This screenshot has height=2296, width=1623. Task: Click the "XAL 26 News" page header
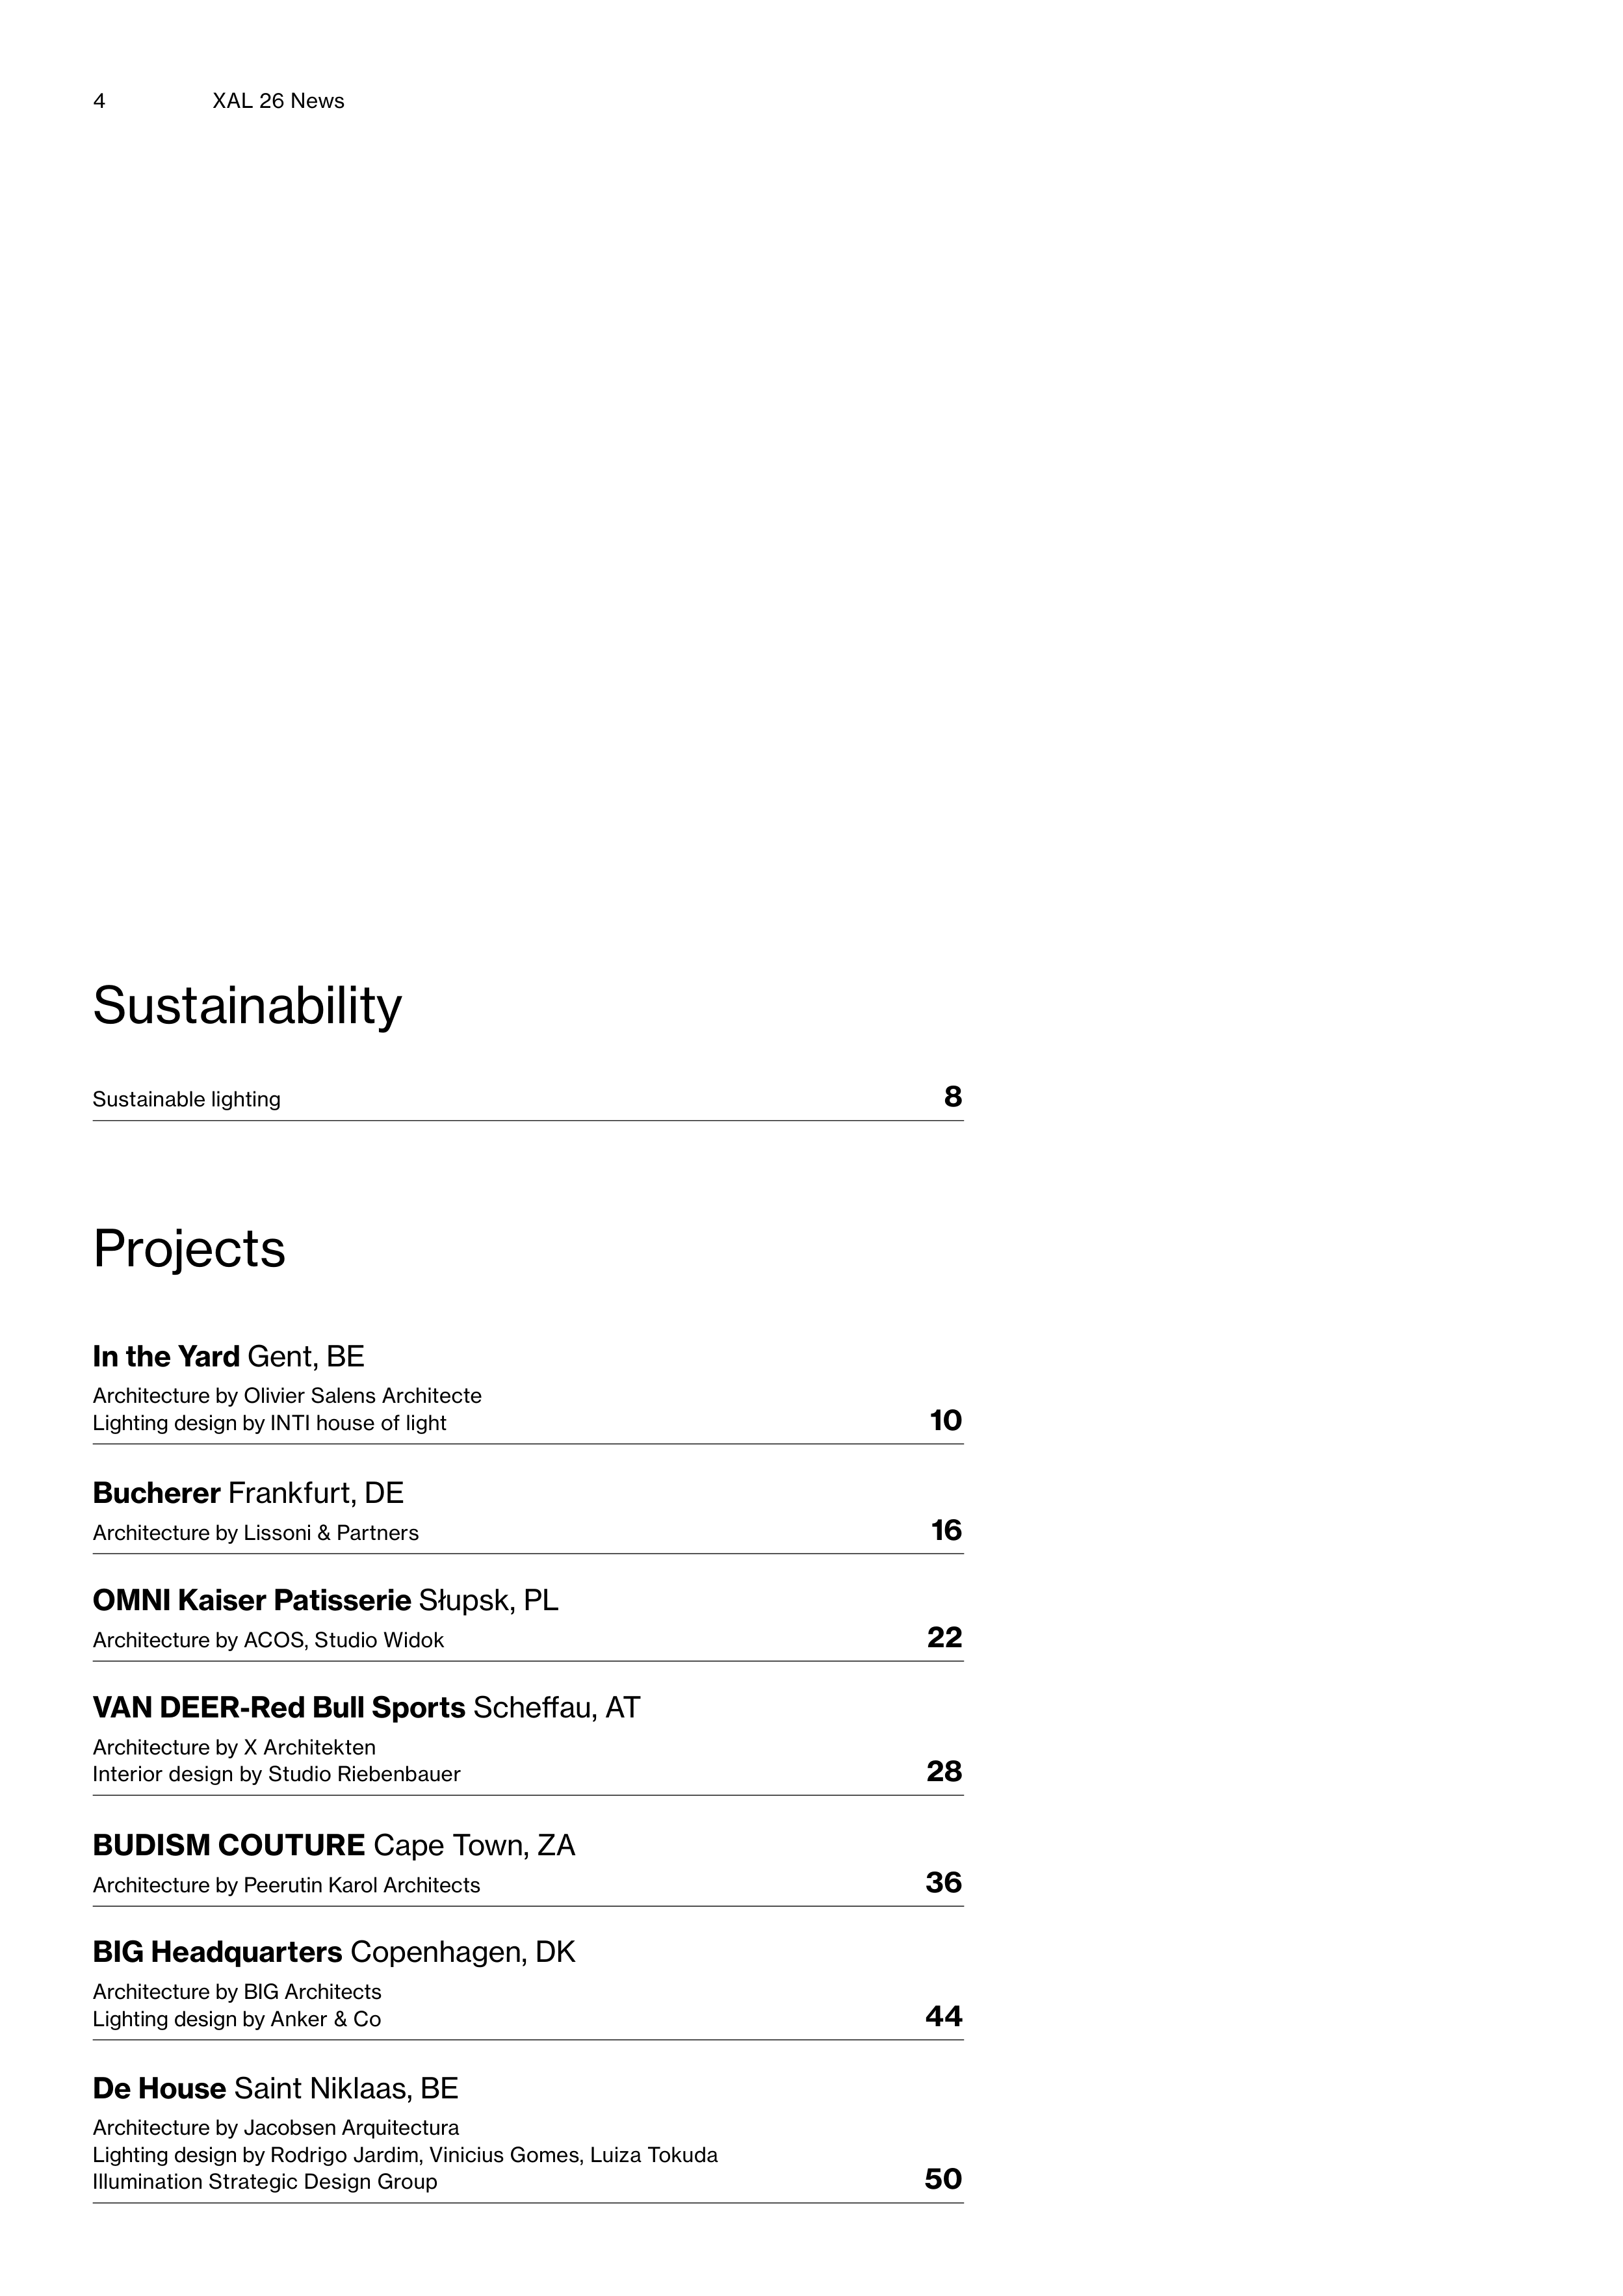click(278, 101)
